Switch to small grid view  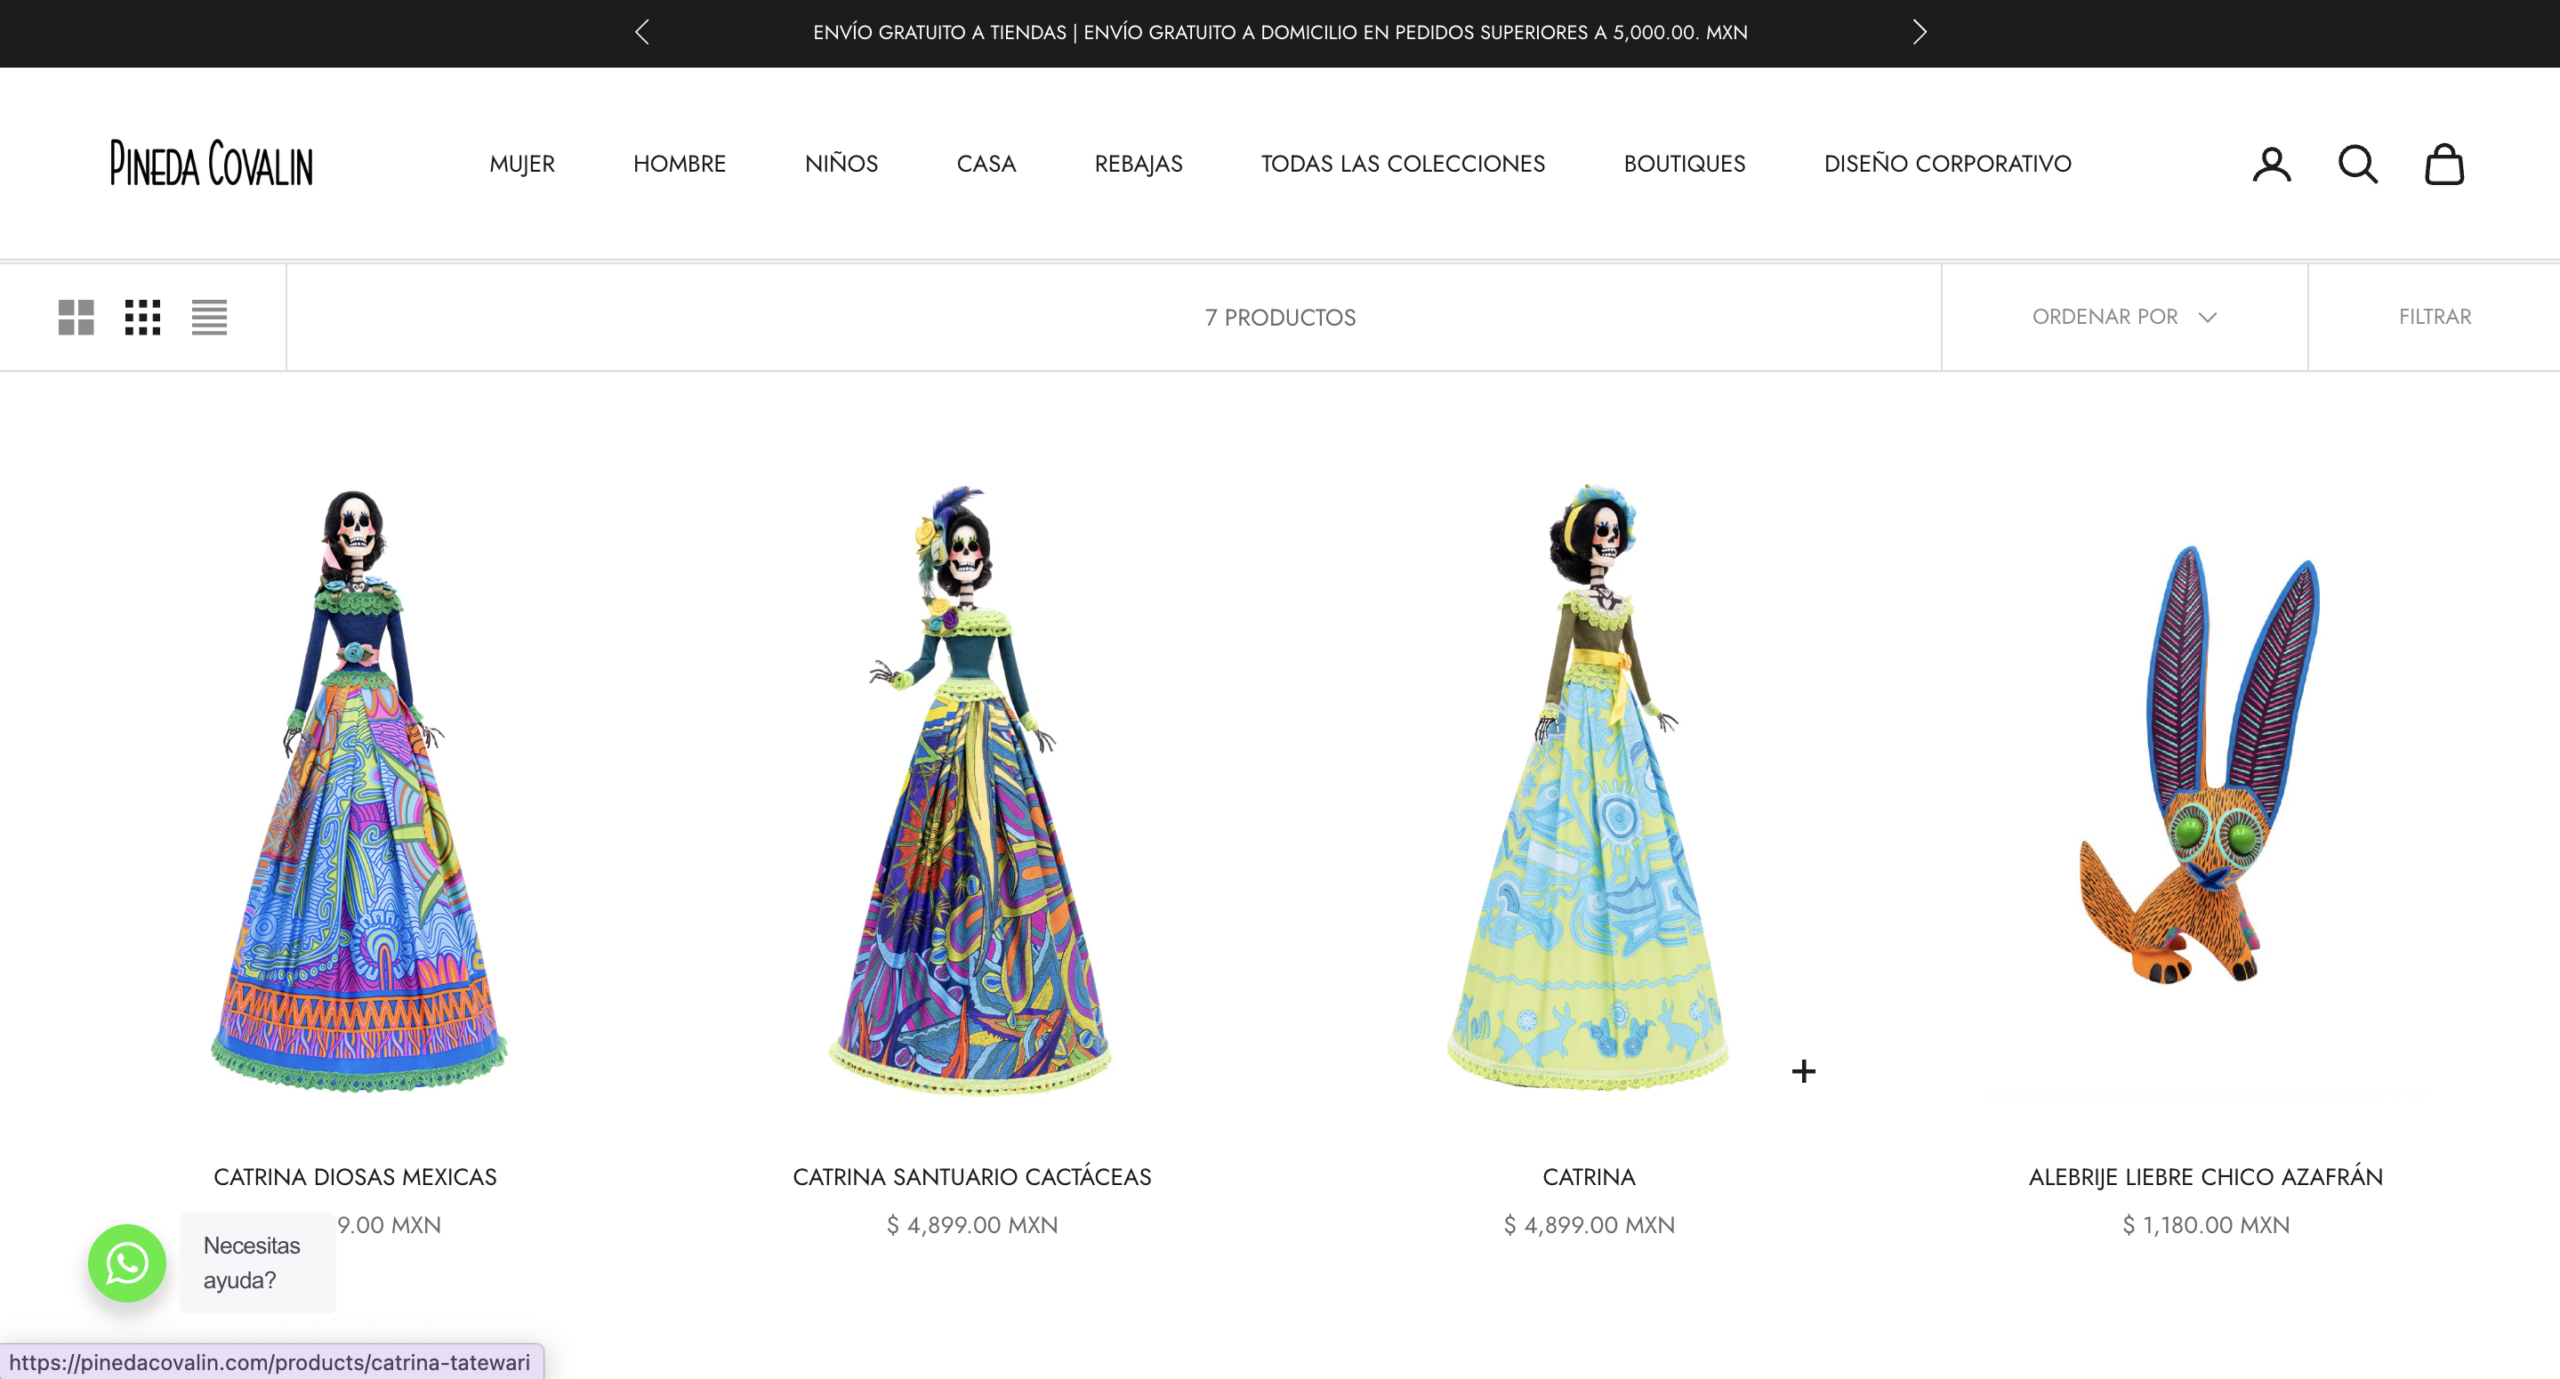pos(142,317)
